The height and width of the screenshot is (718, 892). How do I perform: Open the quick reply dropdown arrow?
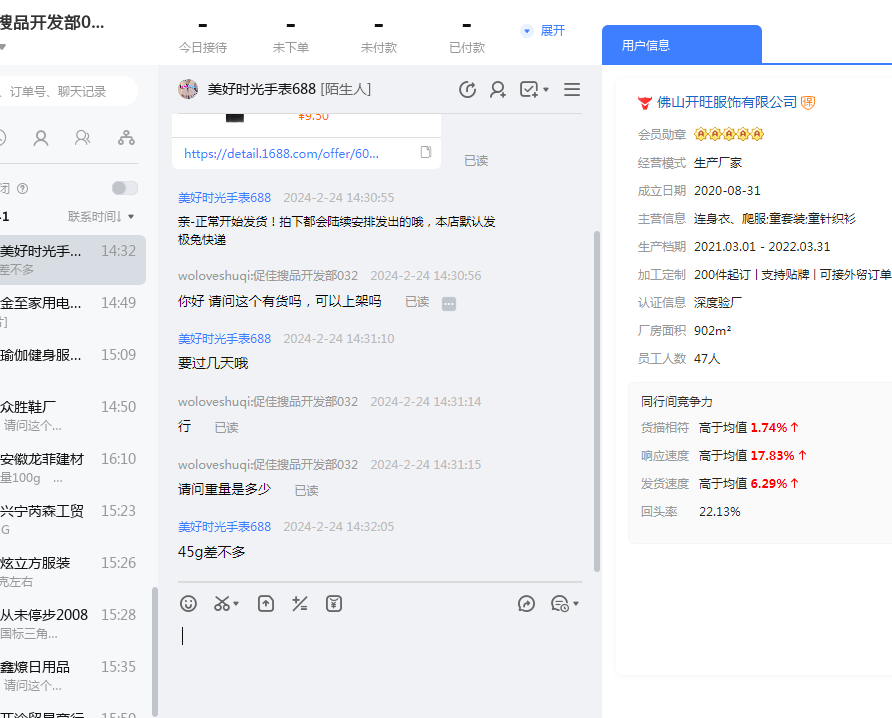576,604
